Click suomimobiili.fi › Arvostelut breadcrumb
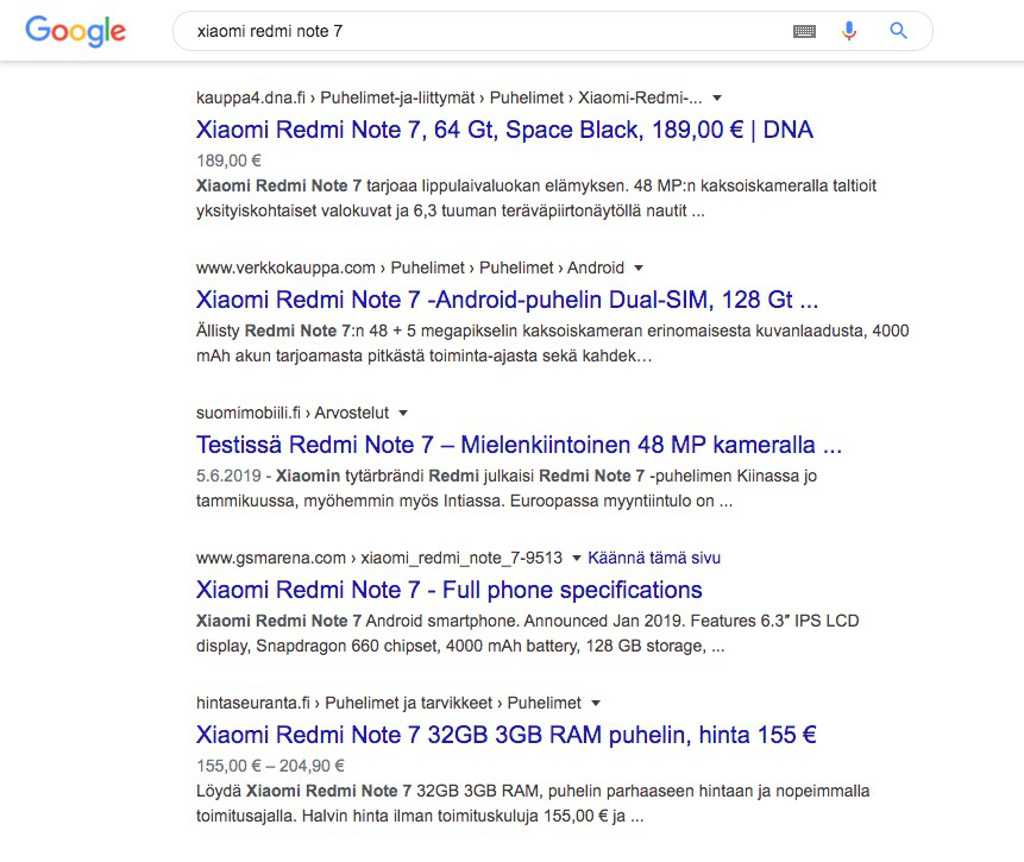This screenshot has height=862, width=1024. 293,413
